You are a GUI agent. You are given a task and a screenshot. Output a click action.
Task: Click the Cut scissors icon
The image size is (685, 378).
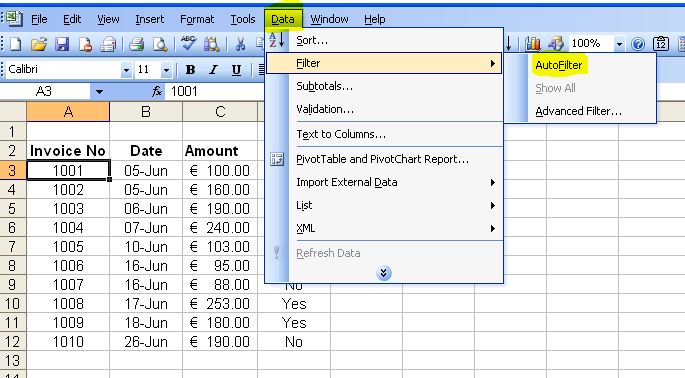click(x=240, y=44)
